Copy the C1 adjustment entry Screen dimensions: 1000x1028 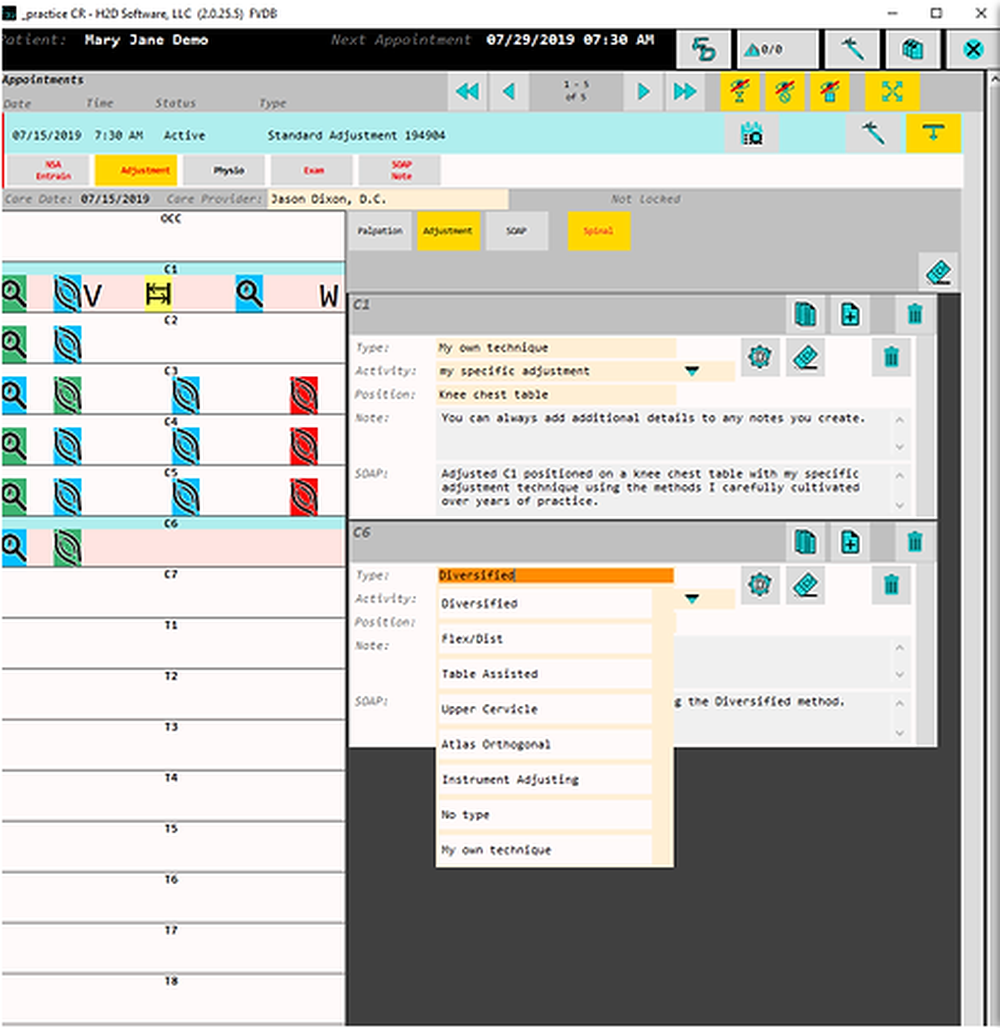(805, 315)
